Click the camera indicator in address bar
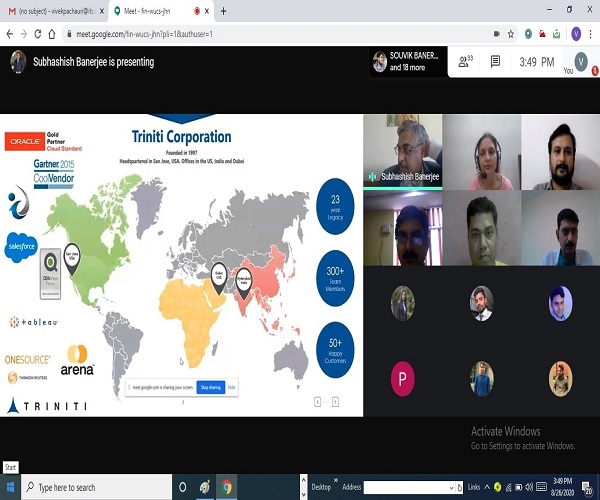600x500 pixels. click(497, 34)
